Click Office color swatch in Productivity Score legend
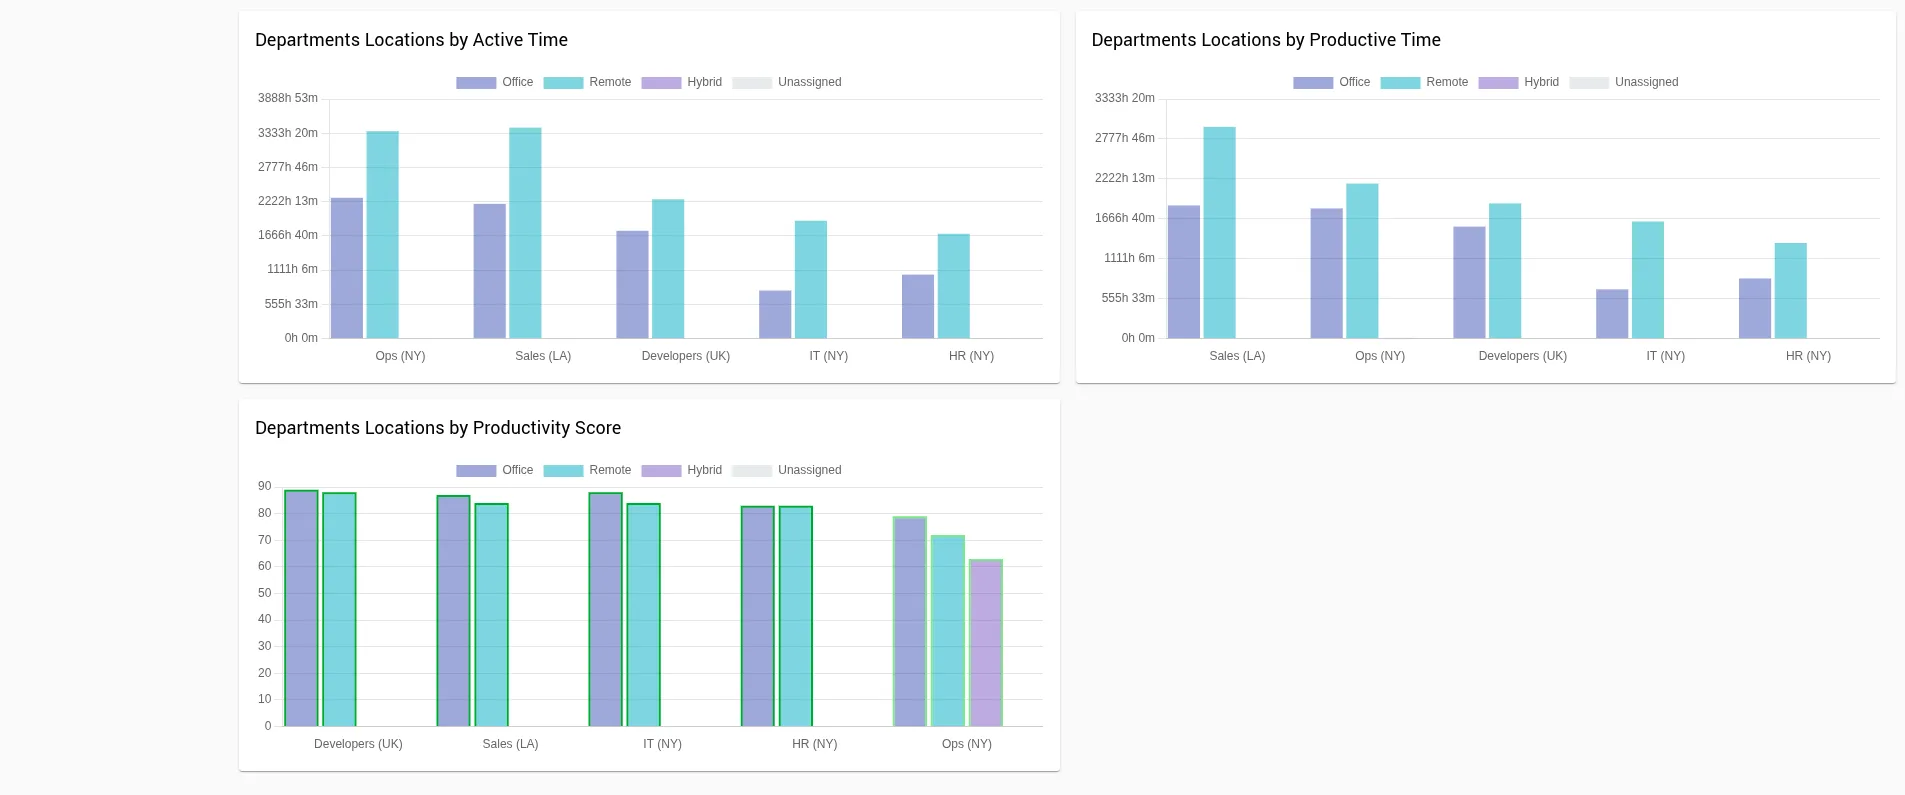 tap(476, 471)
